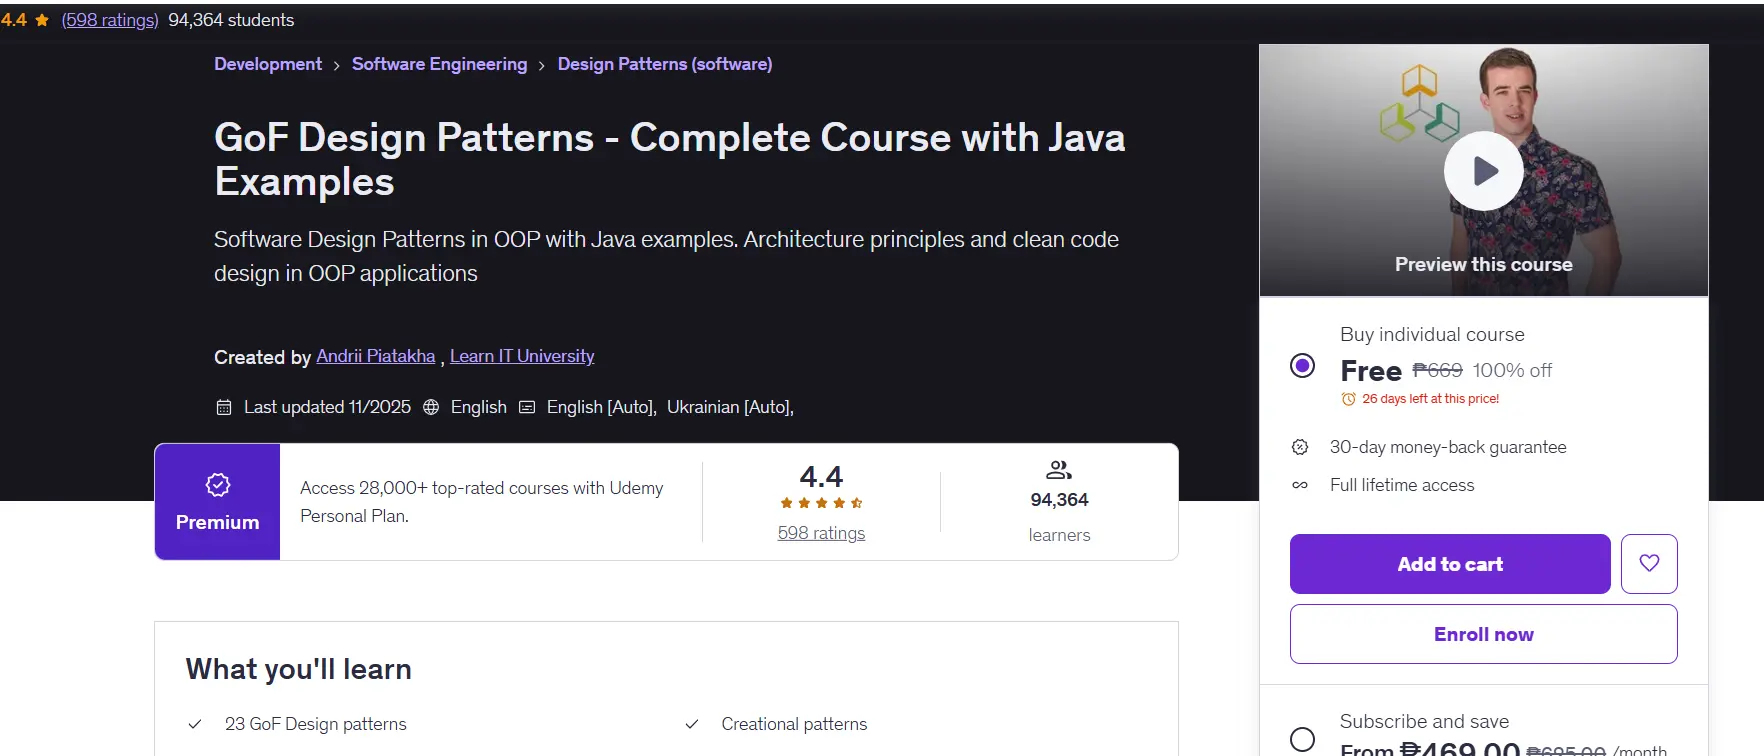The width and height of the screenshot is (1764, 756).
Task: Click the money-back guarantee badge icon
Action: coord(1300,447)
